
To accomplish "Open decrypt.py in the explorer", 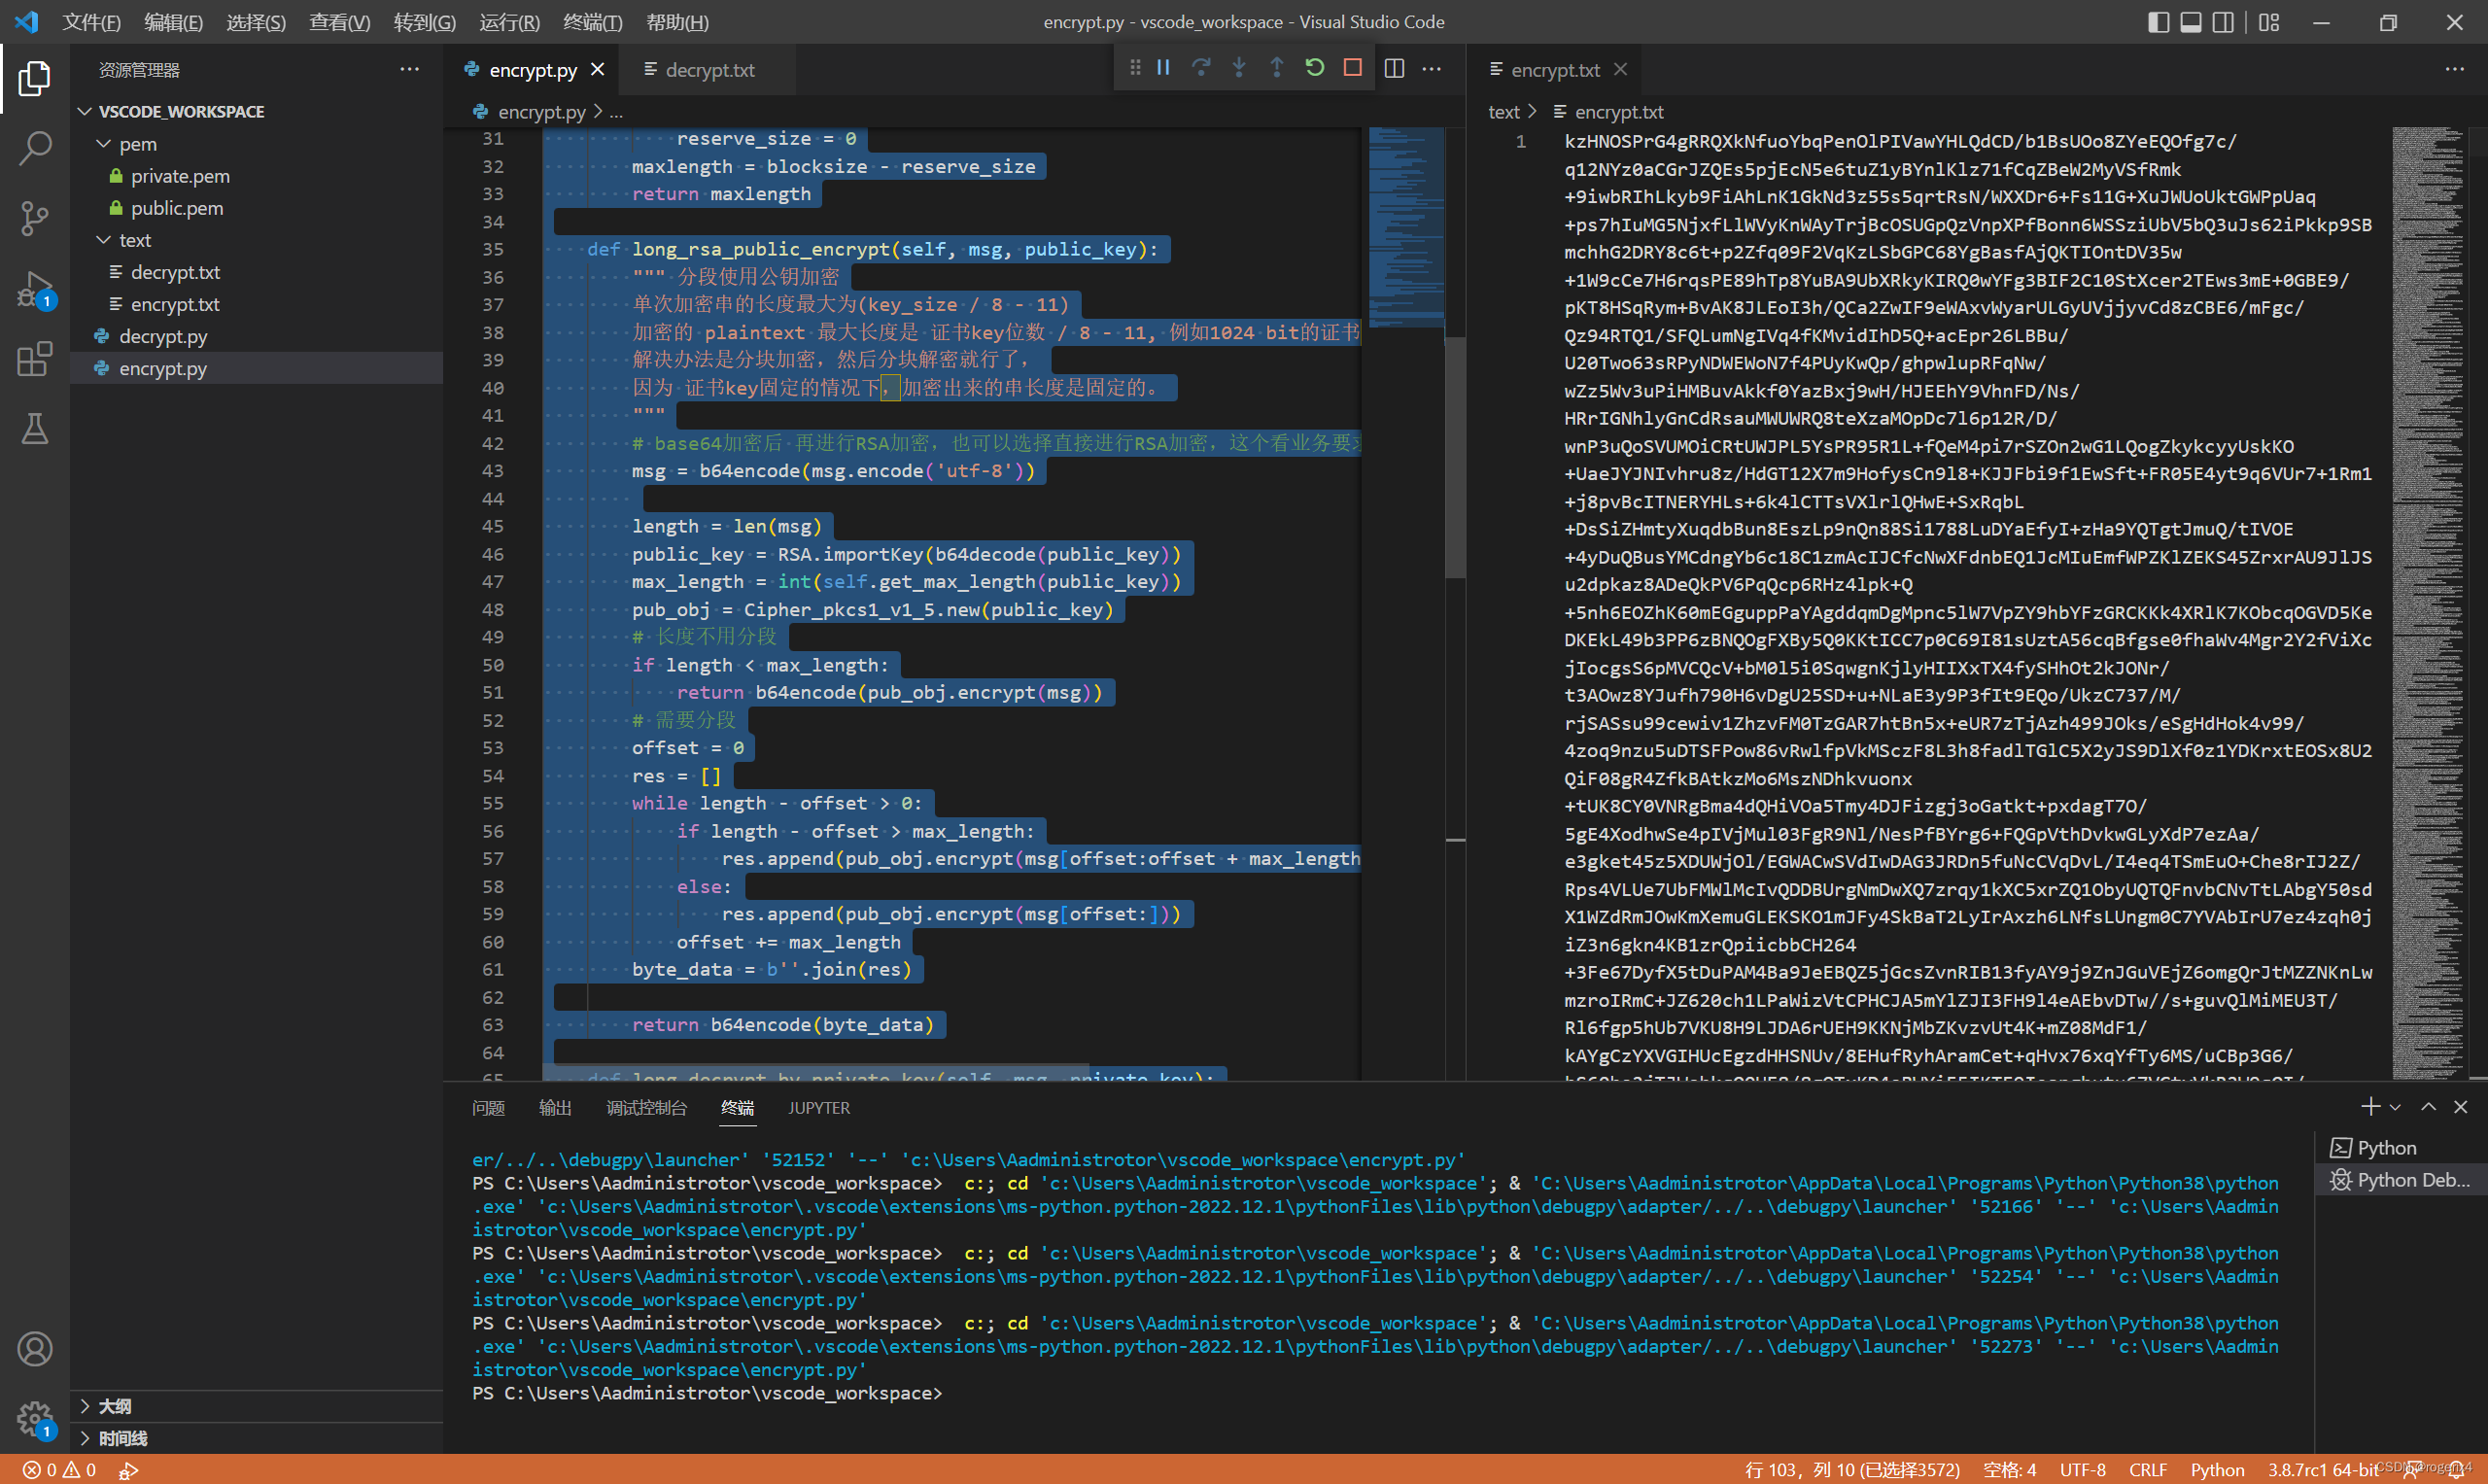I will pos(163,336).
